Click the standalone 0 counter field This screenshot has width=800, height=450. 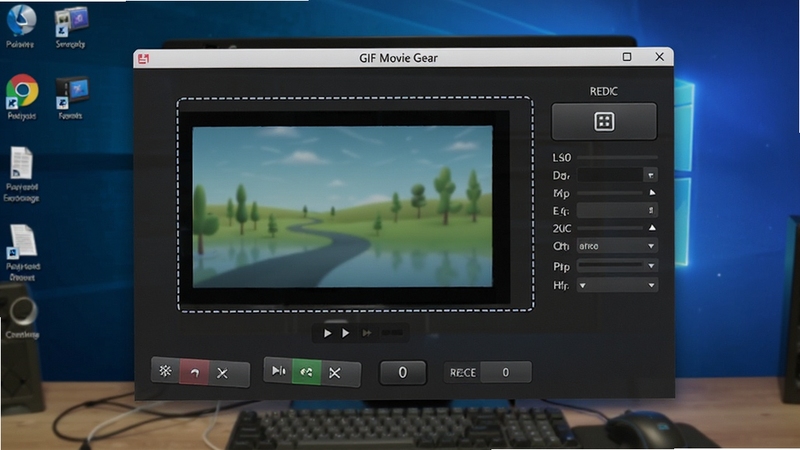pos(403,373)
